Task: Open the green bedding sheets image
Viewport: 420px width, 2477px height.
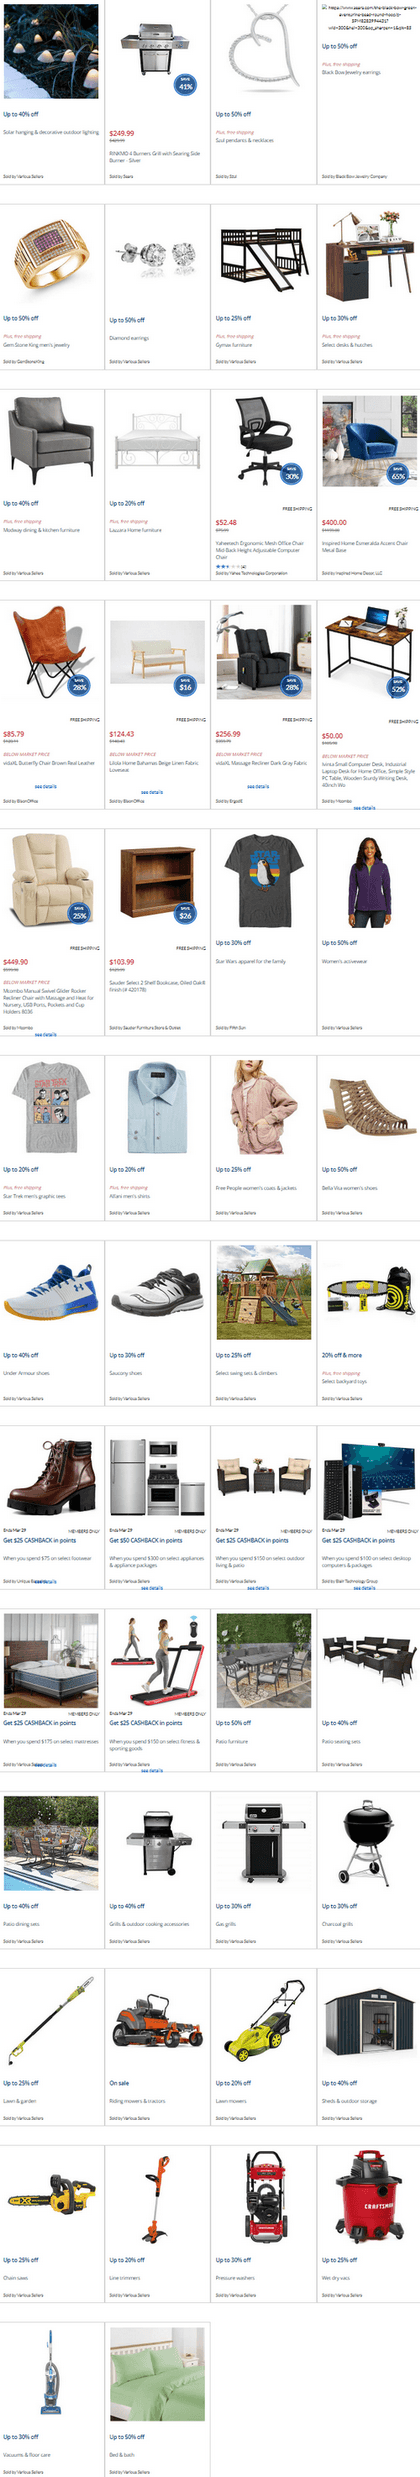Action: [x=157, y=2374]
